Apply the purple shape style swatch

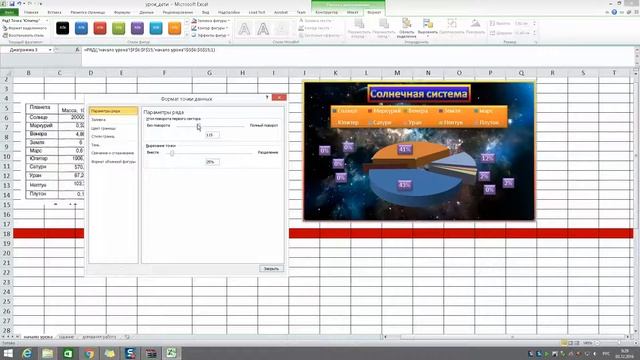[137, 28]
